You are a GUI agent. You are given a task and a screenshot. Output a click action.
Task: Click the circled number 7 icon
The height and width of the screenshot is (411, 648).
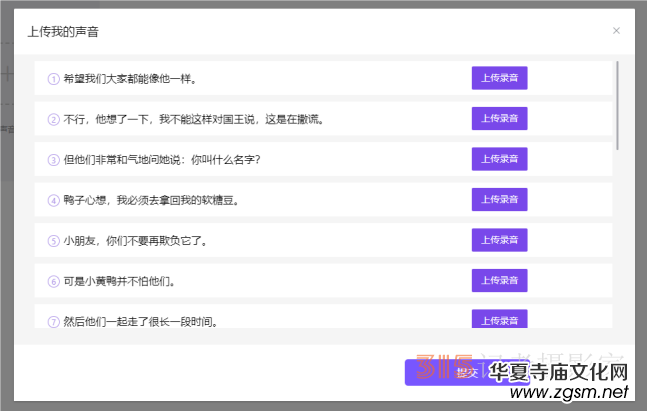(54, 321)
